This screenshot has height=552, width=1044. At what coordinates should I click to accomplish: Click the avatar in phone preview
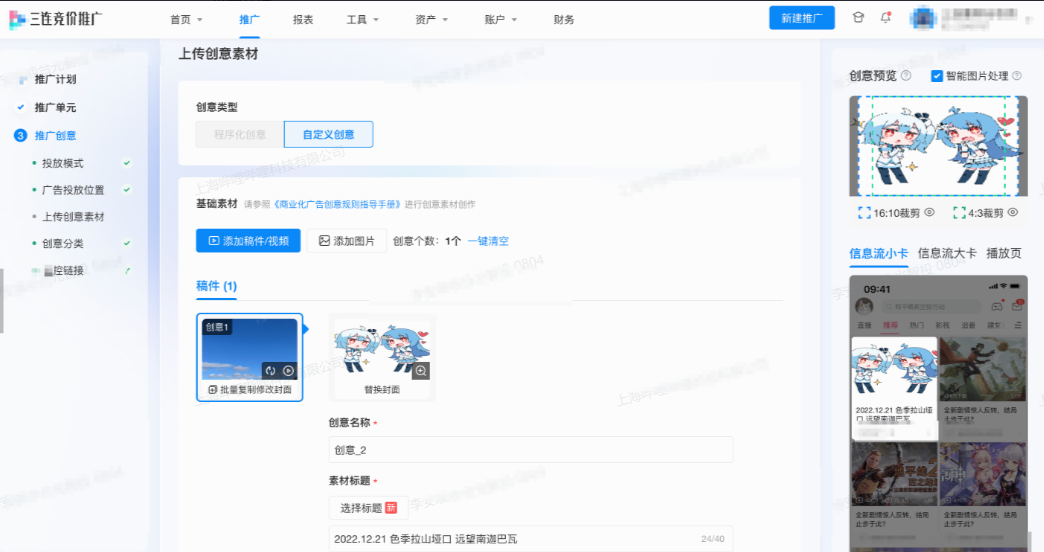click(864, 306)
